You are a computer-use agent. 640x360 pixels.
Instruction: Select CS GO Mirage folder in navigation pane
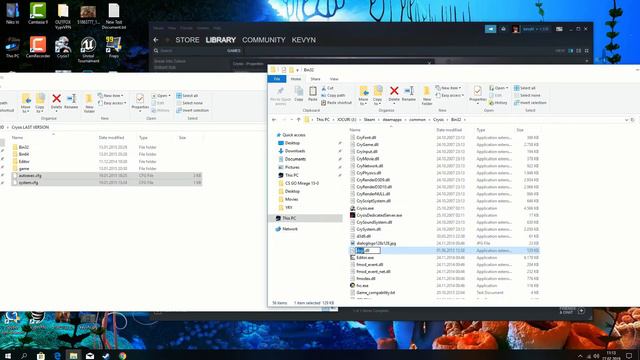click(301, 183)
